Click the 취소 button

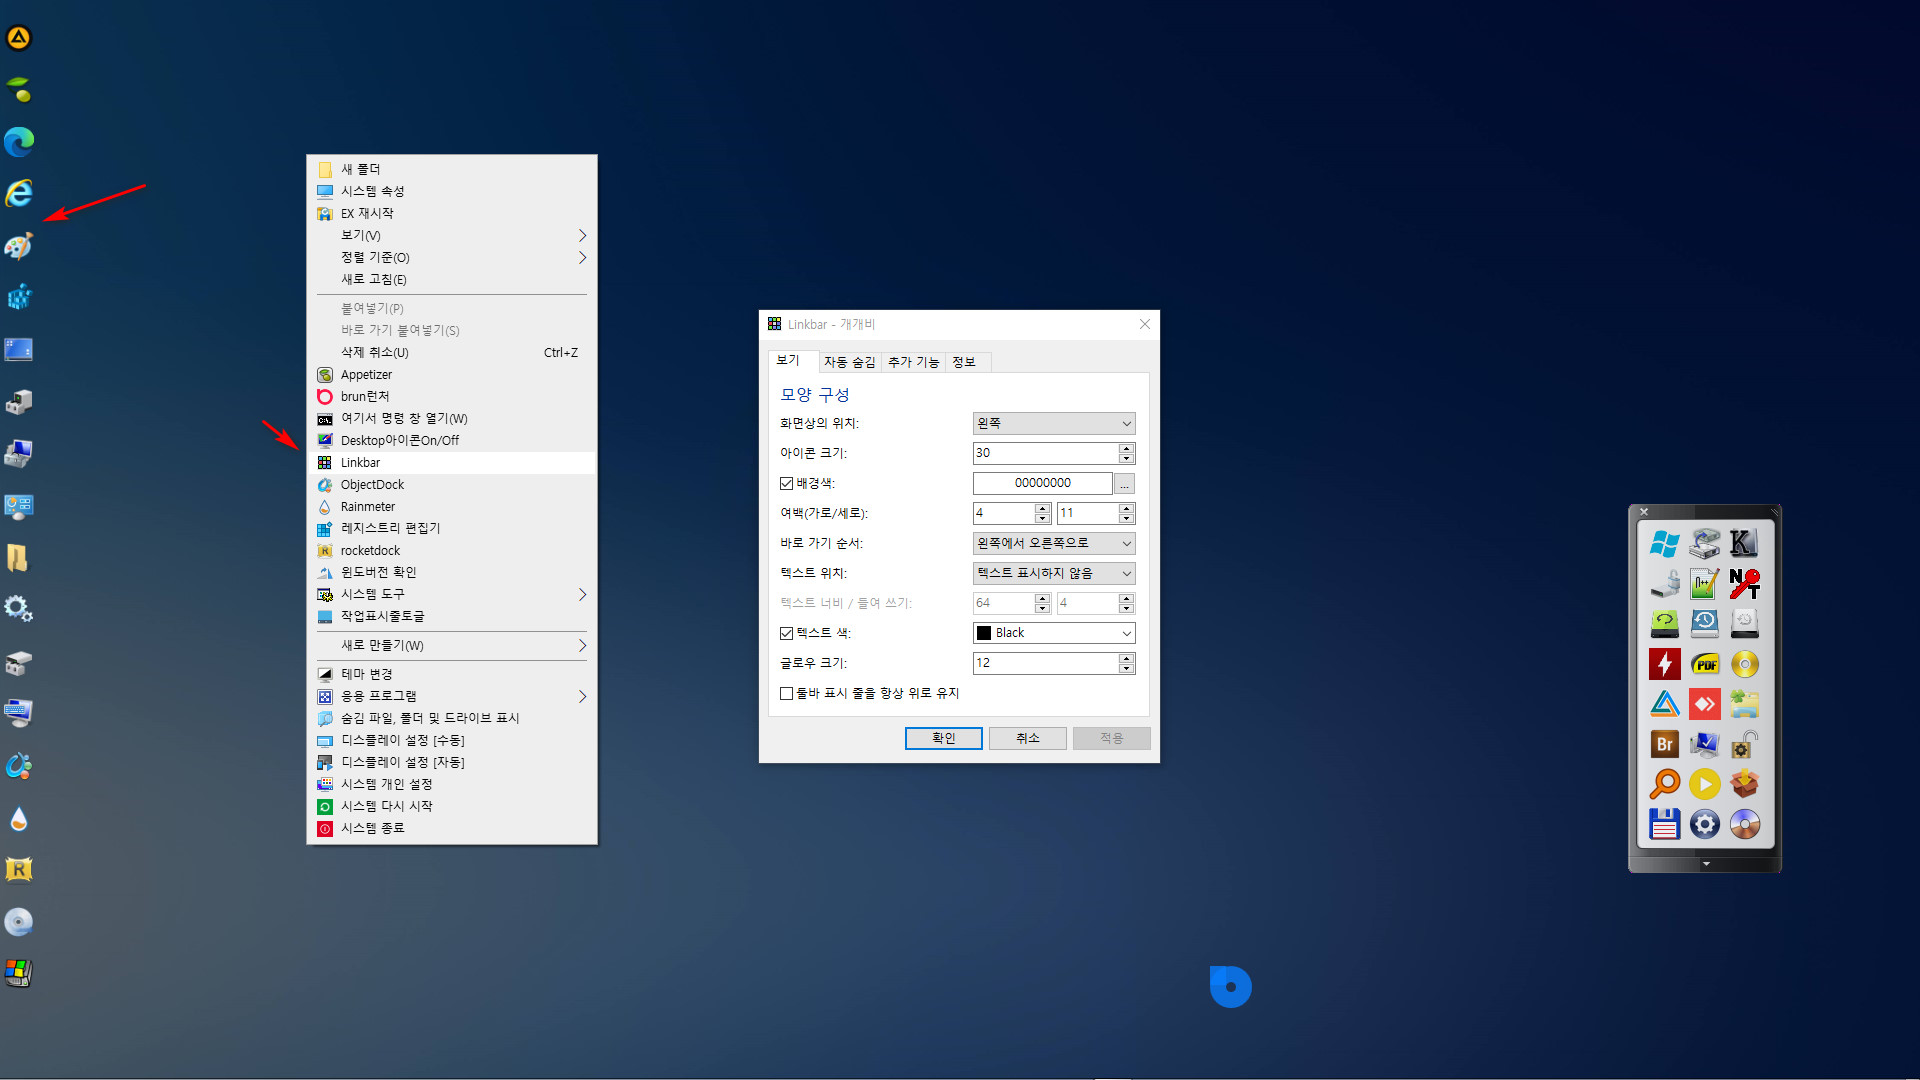click(x=1027, y=738)
